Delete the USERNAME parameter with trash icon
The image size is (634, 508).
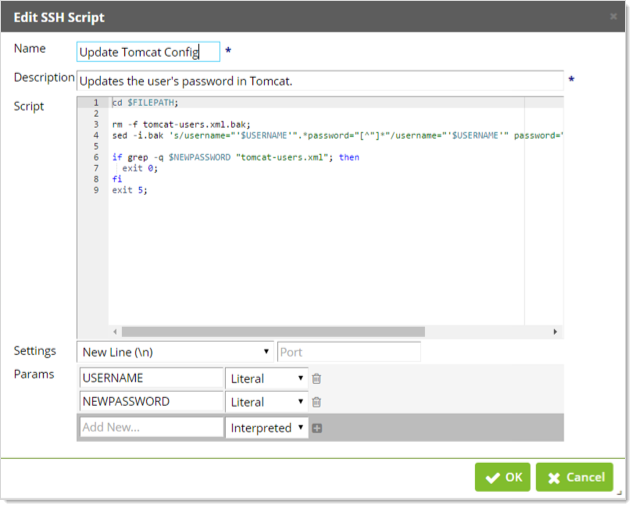(316, 378)
